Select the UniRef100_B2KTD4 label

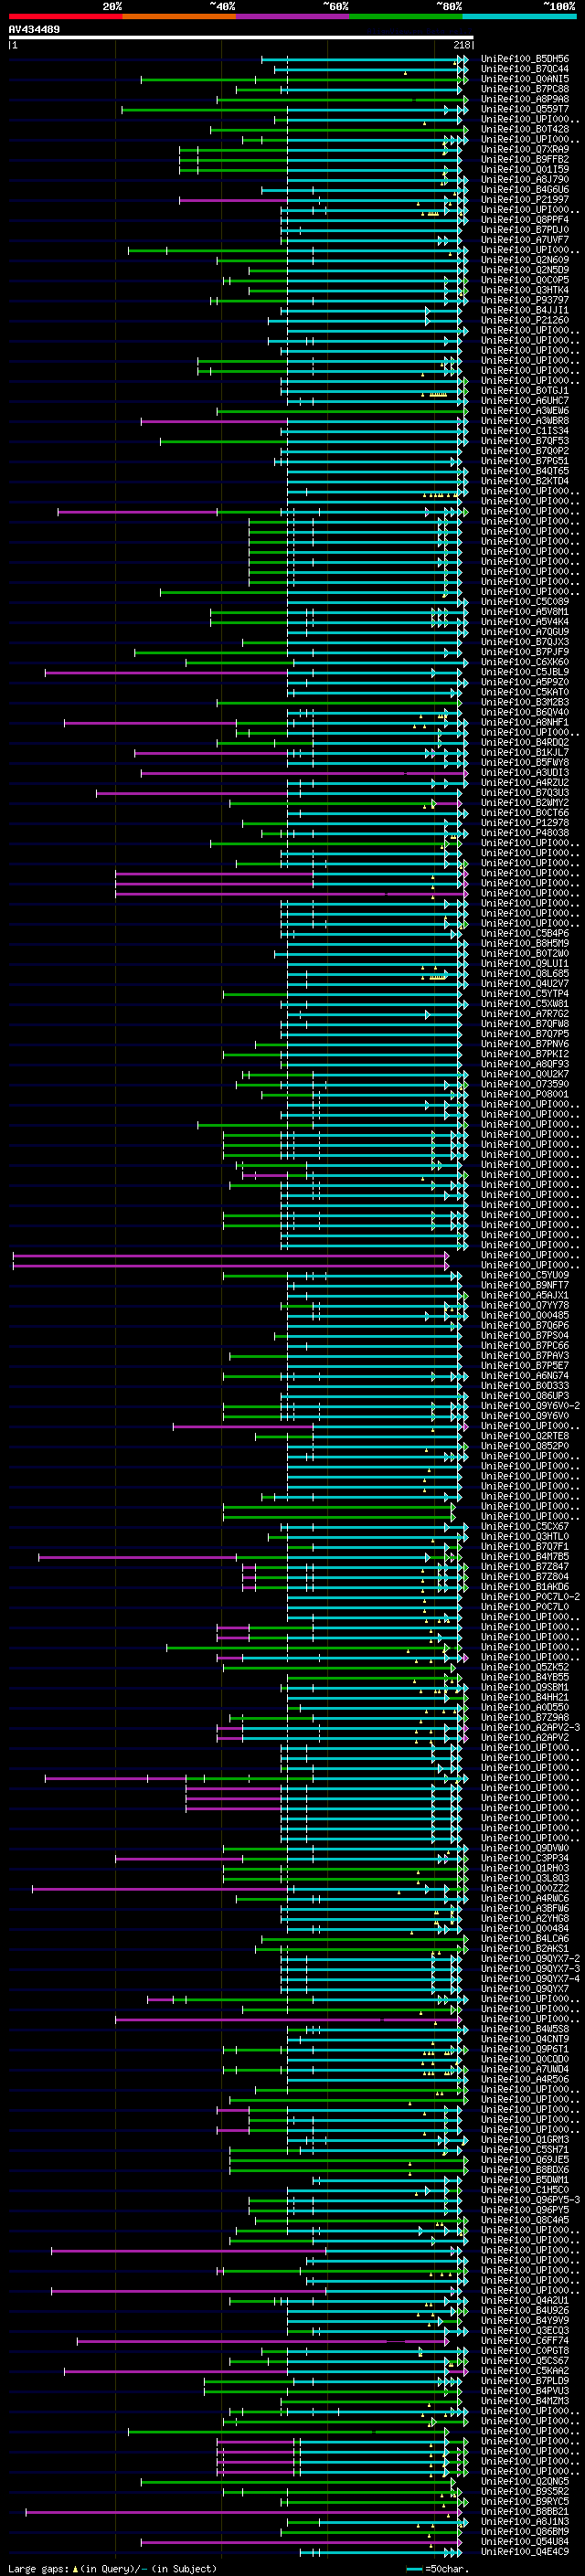(525, 481)
